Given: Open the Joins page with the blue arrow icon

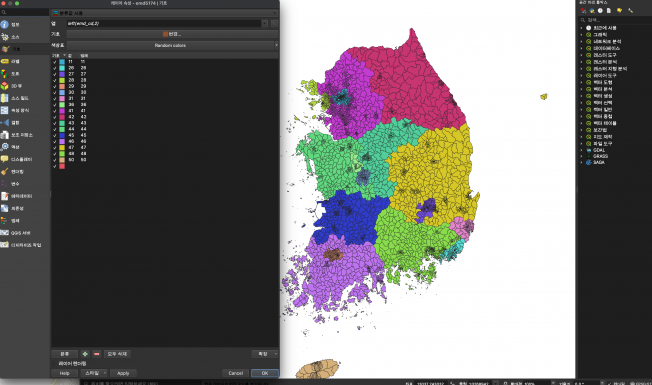Looking at the screenshot, I should 24,123.
